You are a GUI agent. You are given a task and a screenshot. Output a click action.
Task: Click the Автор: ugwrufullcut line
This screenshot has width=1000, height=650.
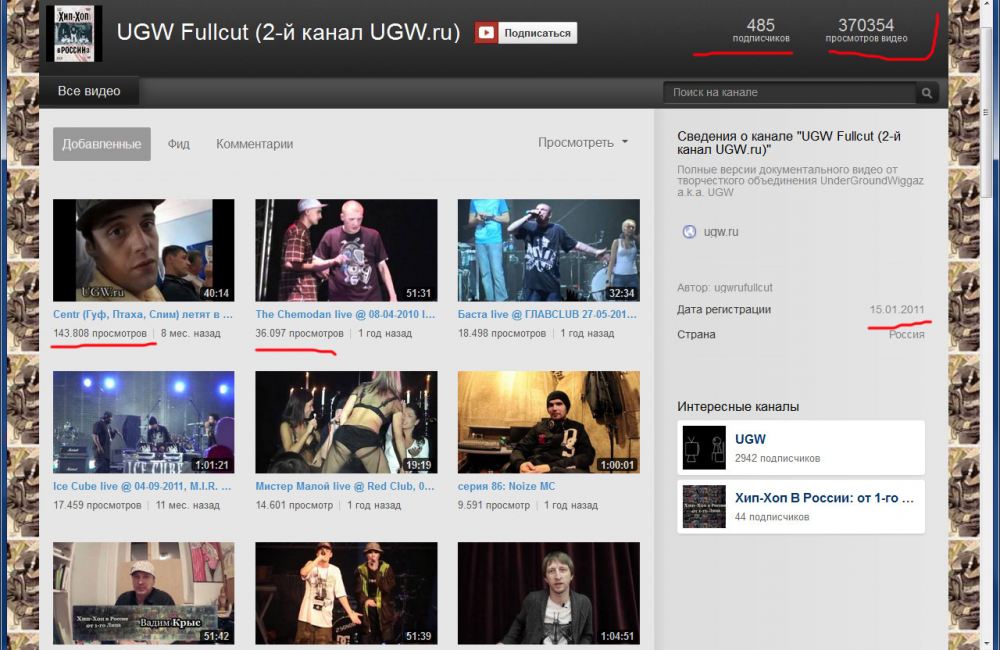click(724, 288)
